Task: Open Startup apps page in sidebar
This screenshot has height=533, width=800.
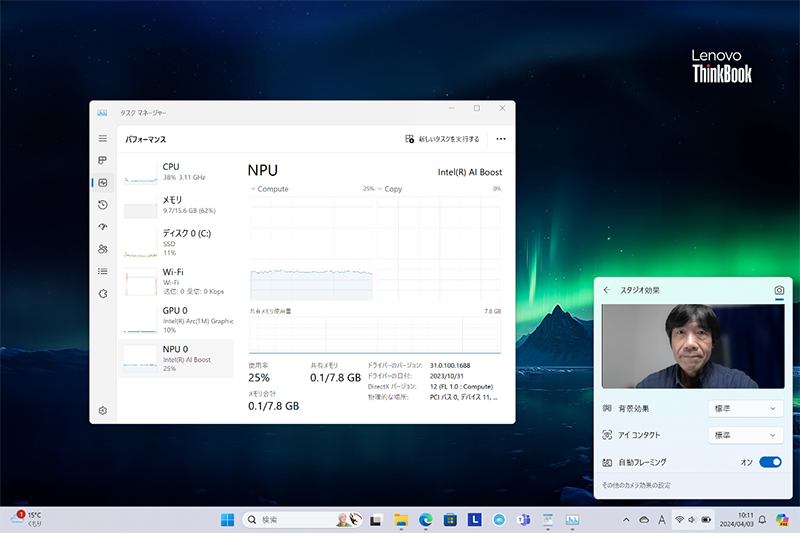Action: coord(102,227)
